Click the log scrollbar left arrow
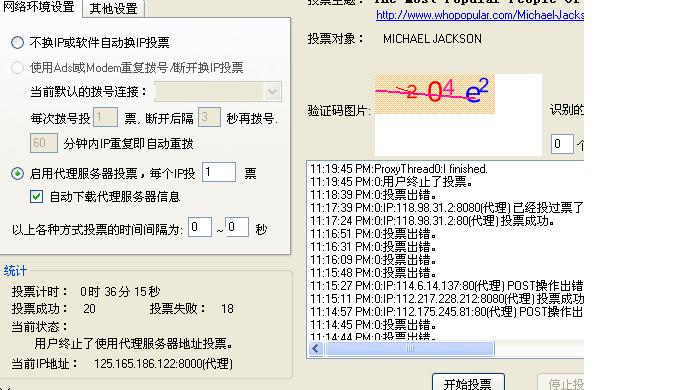683x390 pixels. point(316,349)
